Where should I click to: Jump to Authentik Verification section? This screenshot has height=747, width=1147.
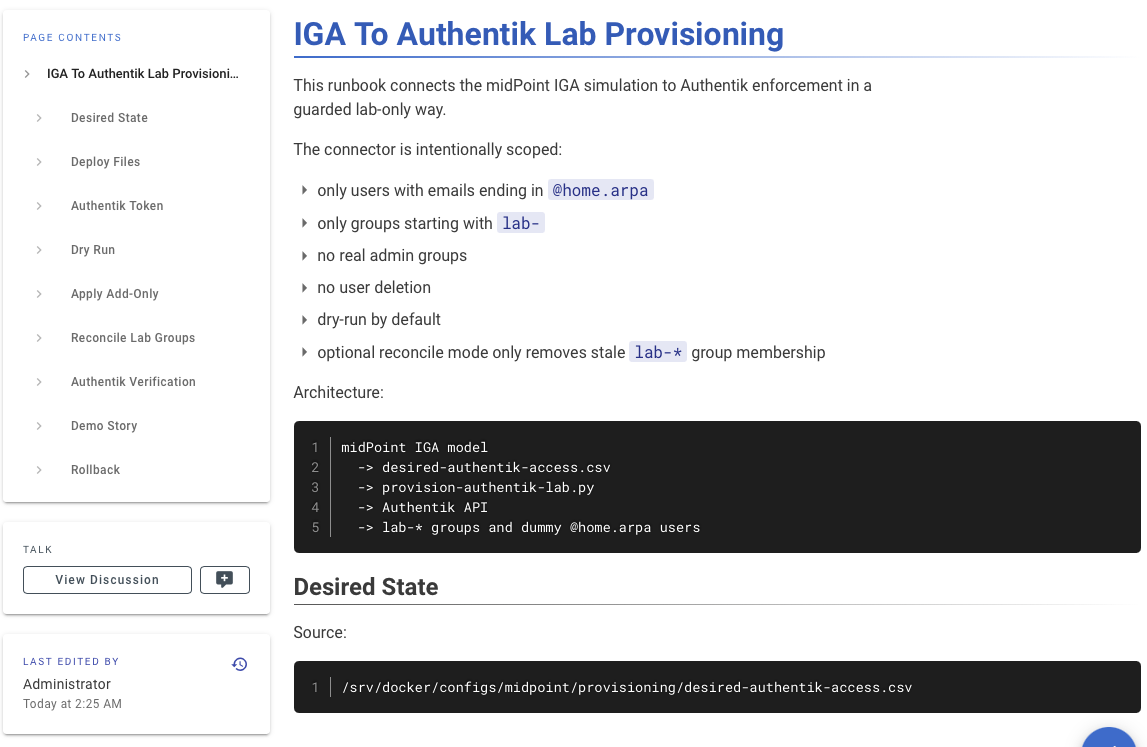coord(133,381)
